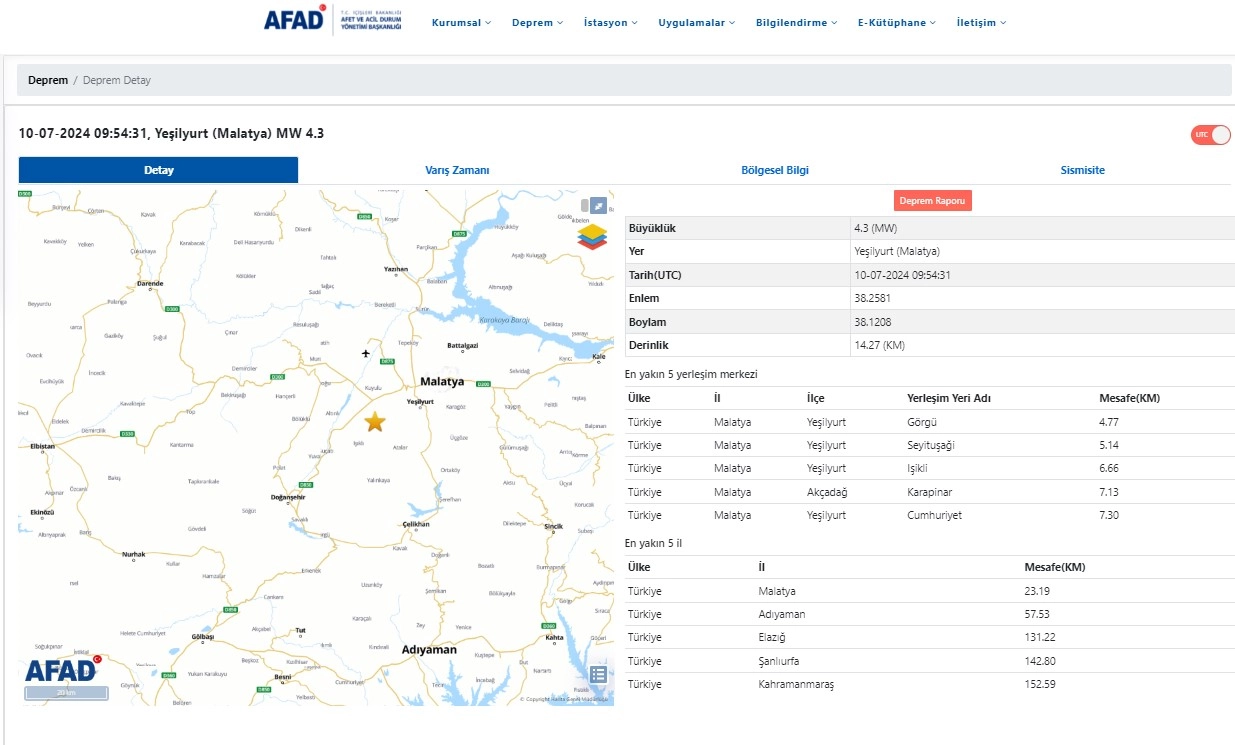The image size is (1235, 745).
Task: Click the gray handle beside fullscreen icon
Action: (x=585, y=206)
